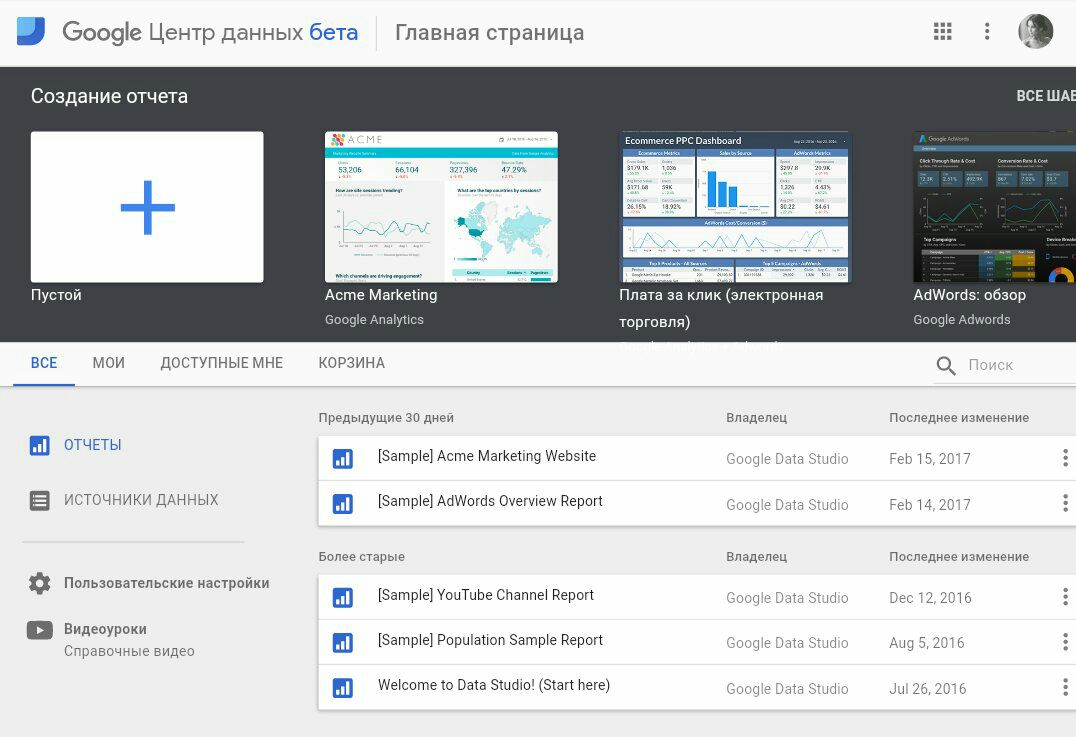Click the Data Studio logo icon
Image resolution: width=1076 pixels, height=737 pixels.
click(x=31, y=32)
